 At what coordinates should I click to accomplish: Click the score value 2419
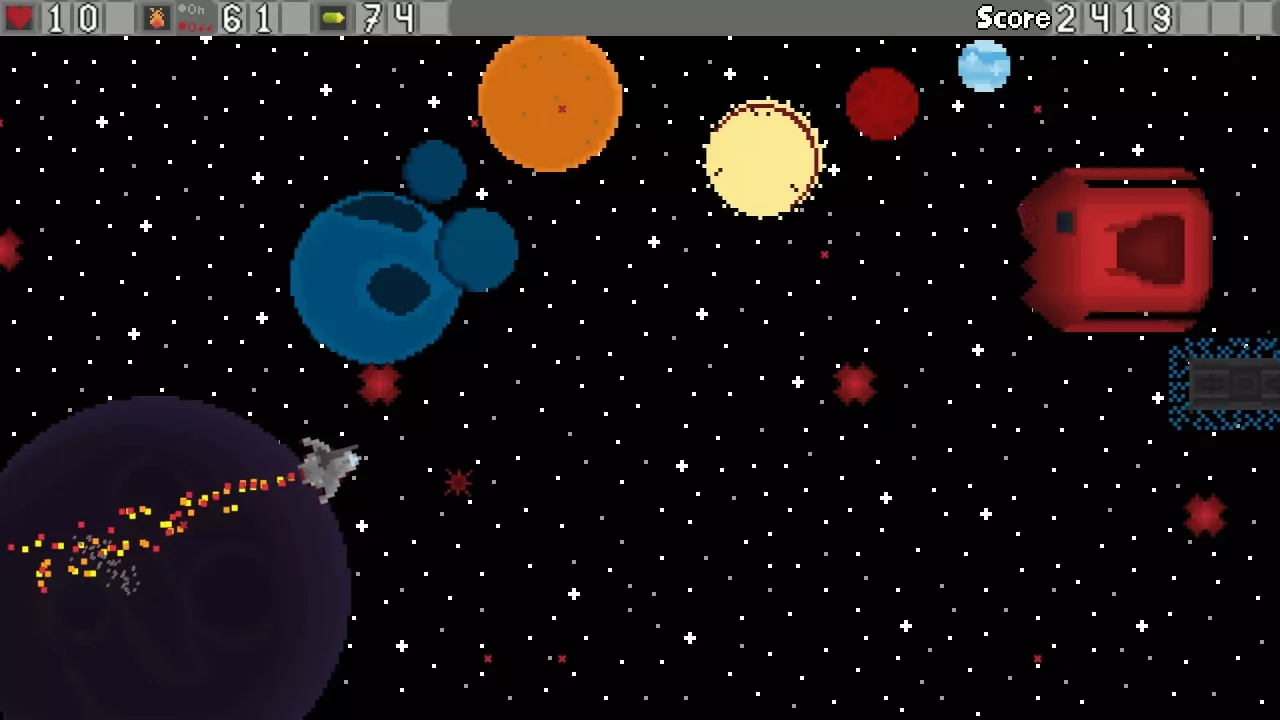(1114, 18)
